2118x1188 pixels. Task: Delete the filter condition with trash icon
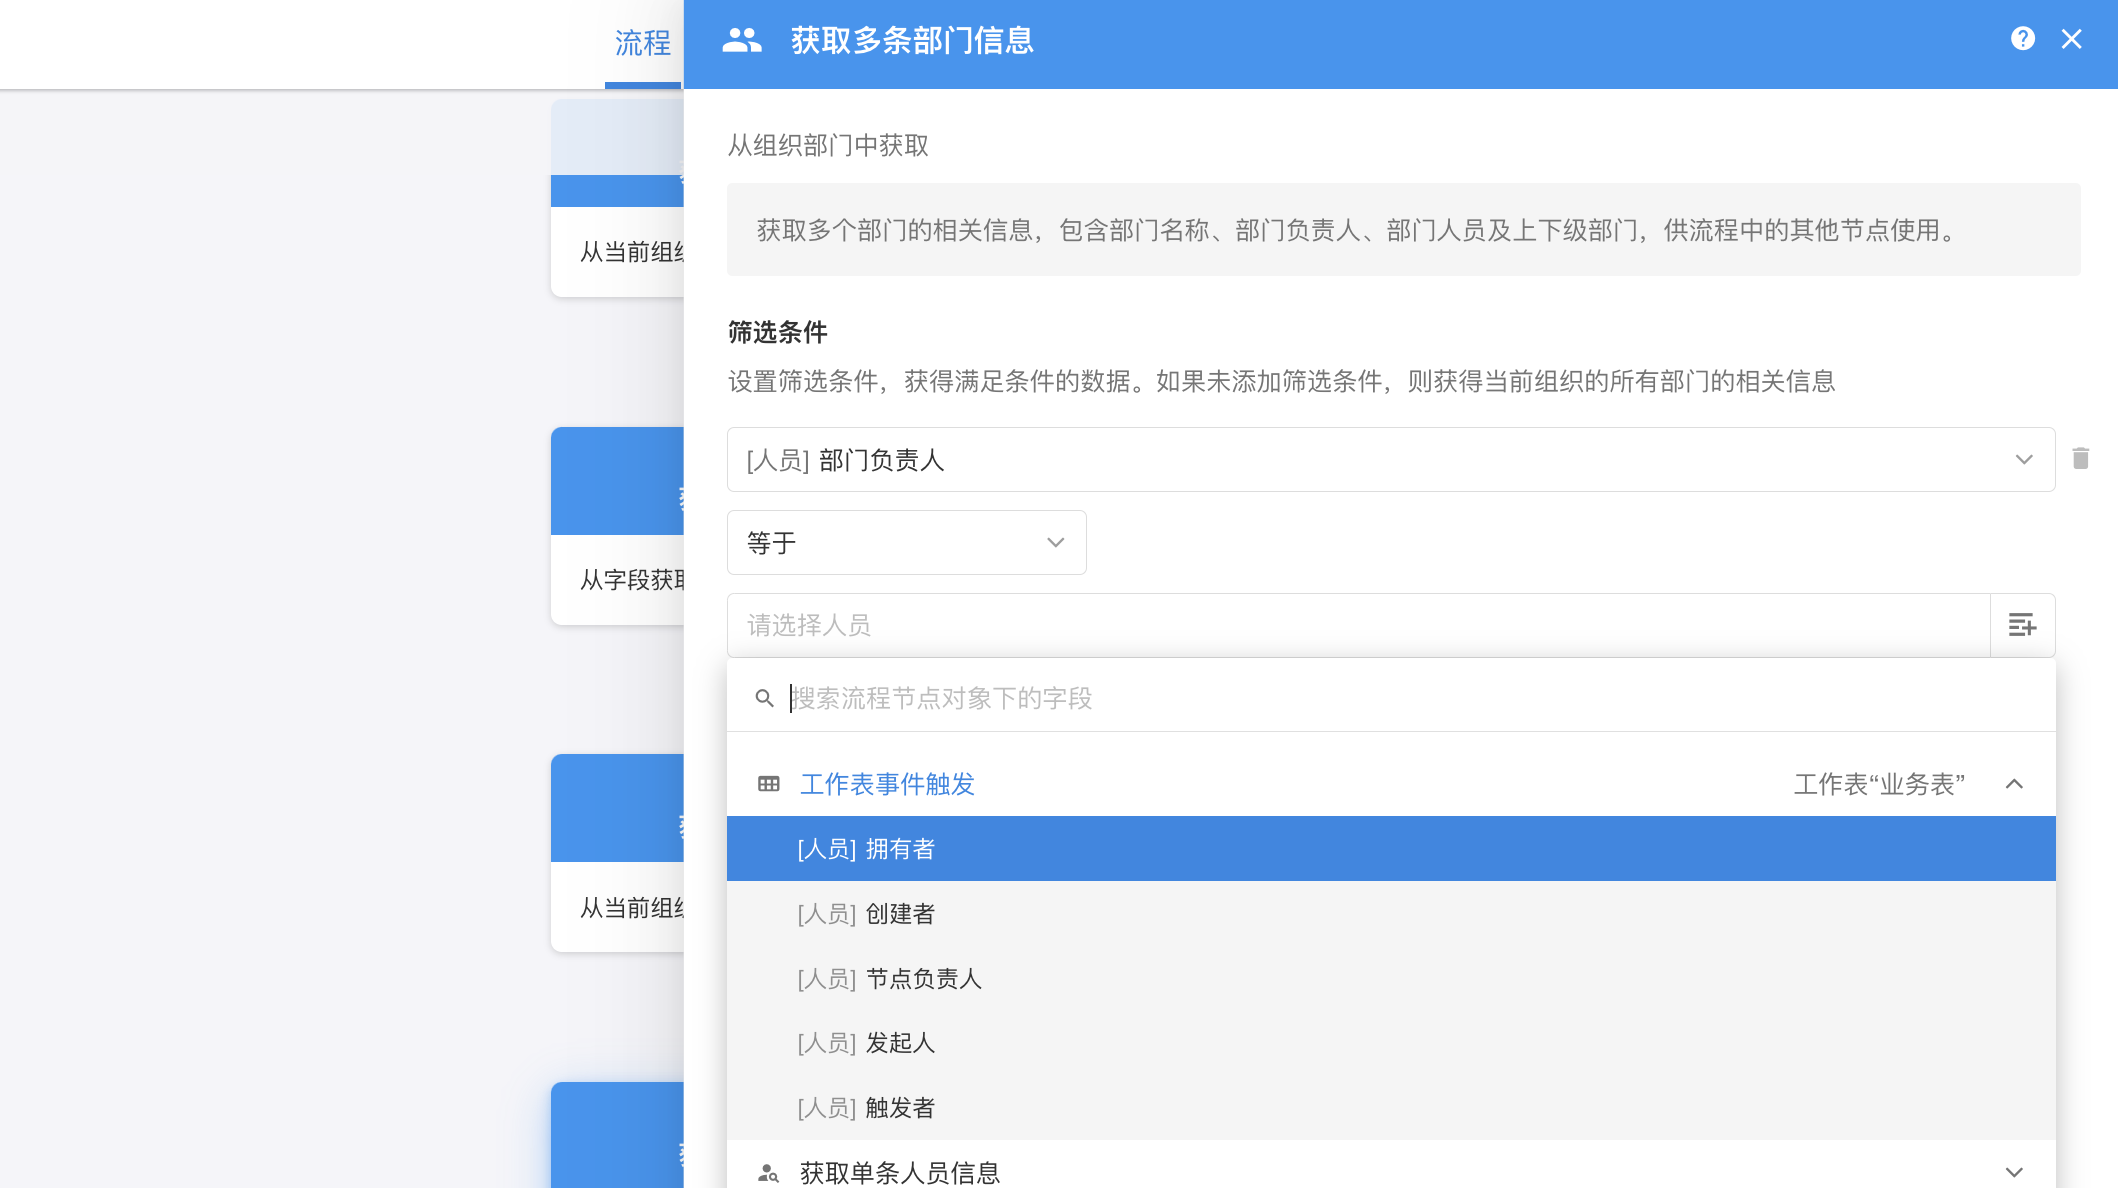tap(2081, 458)
